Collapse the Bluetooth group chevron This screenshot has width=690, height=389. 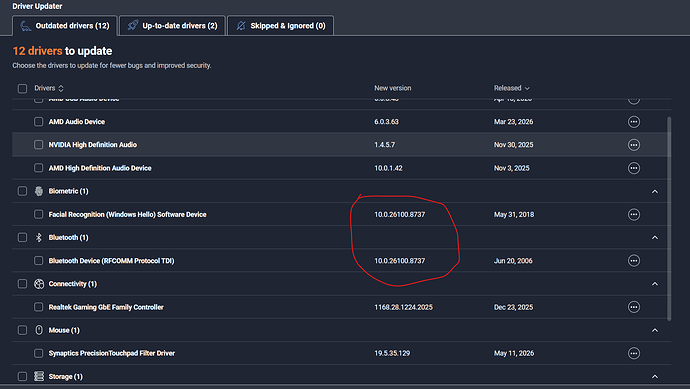pos(655,238)
